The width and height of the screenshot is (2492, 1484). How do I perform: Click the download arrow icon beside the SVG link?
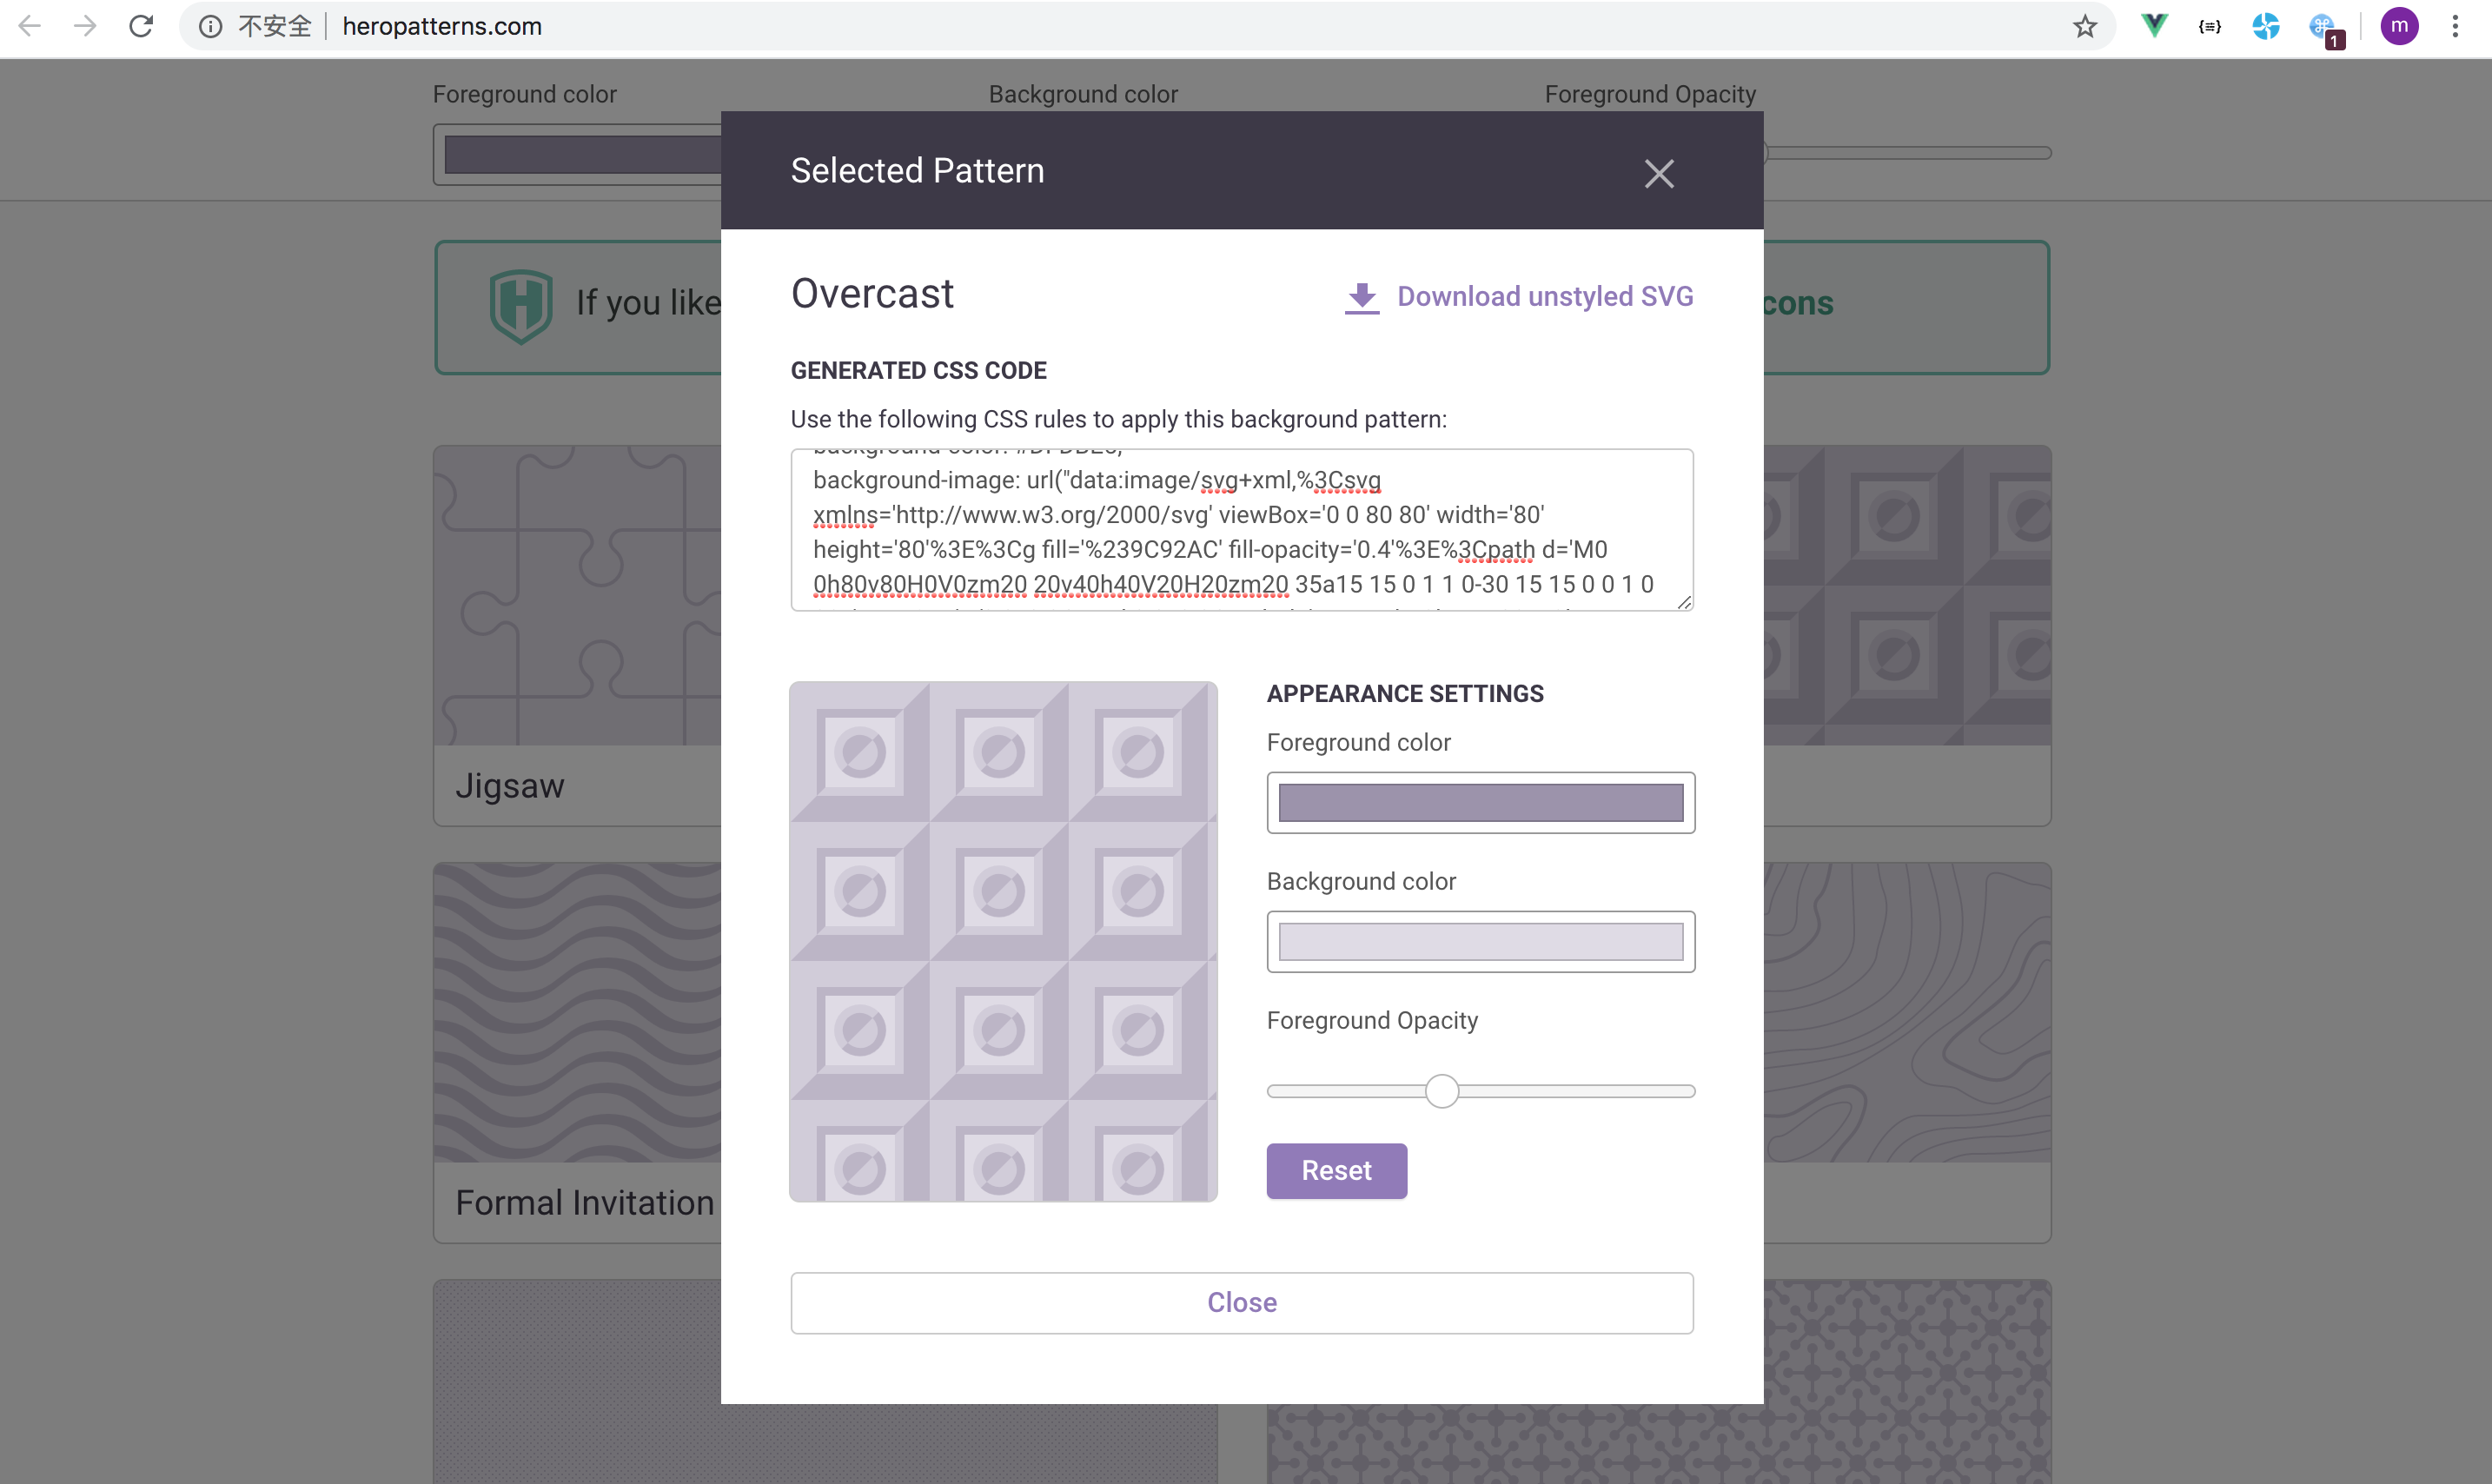point(1361,297)
